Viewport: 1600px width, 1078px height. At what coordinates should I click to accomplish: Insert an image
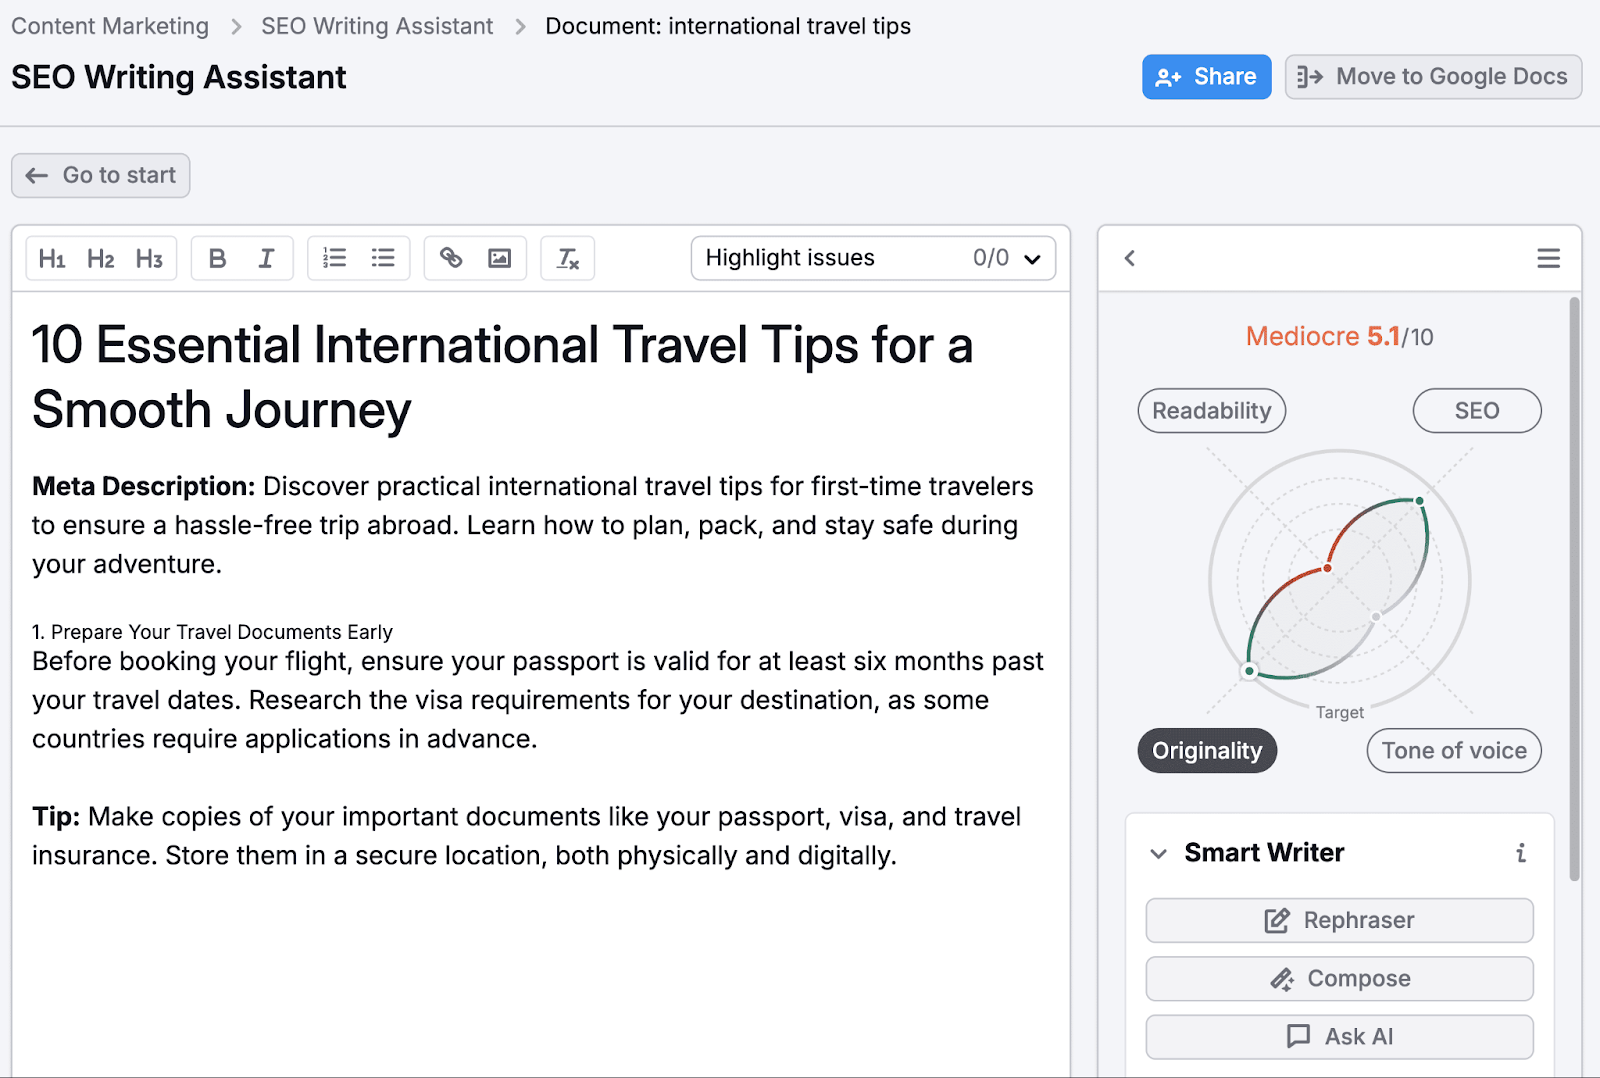(500, 259)
